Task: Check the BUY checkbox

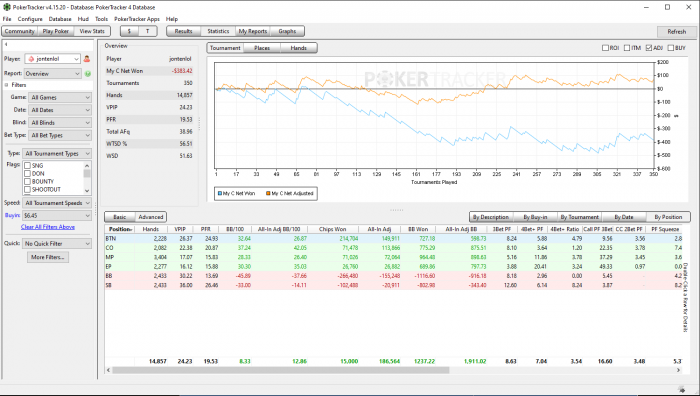Action: click(671, 48)
